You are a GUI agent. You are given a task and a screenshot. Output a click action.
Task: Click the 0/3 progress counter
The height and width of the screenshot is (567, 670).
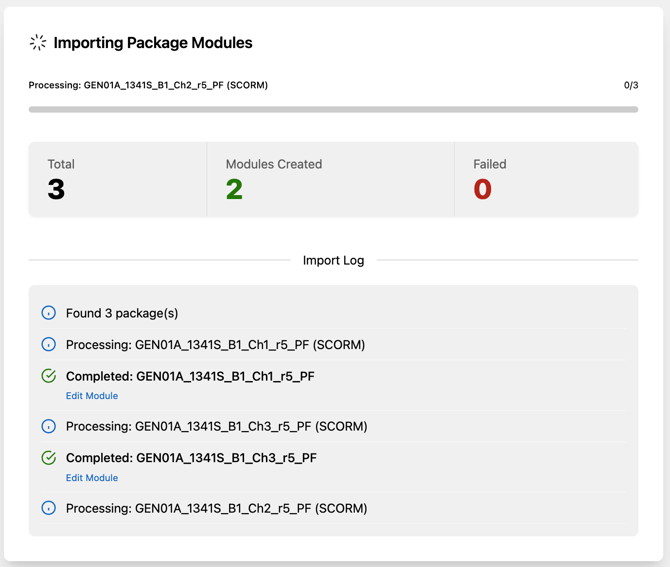tap(631, 85)
